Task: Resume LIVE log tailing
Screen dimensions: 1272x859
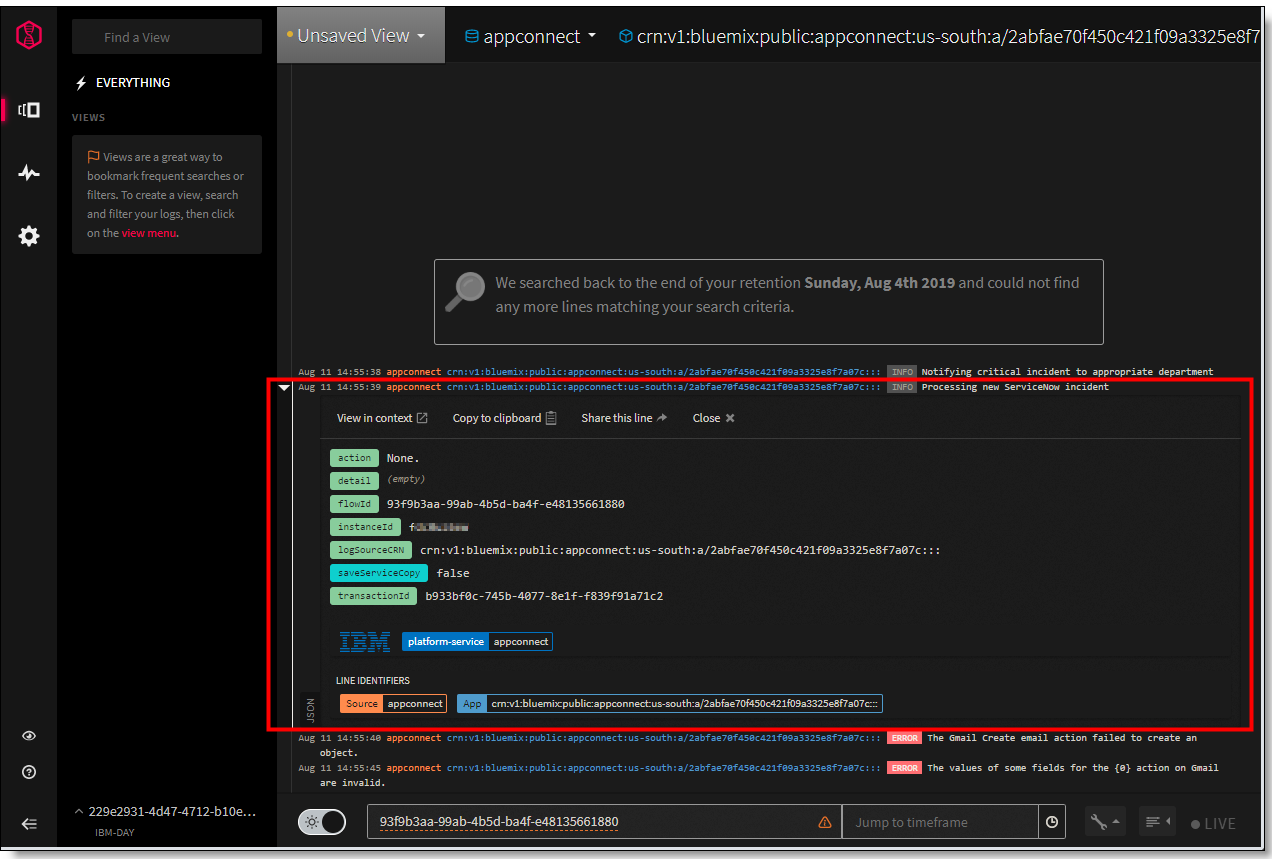Action: tap(1213, 823)
